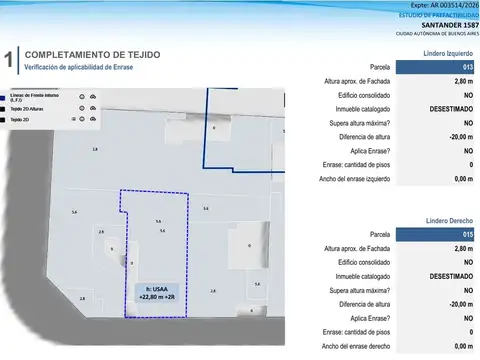Click the circle icon for Tejido 2D Alturas layer
This screenshot has width=480, height=360.
[82, 108]
